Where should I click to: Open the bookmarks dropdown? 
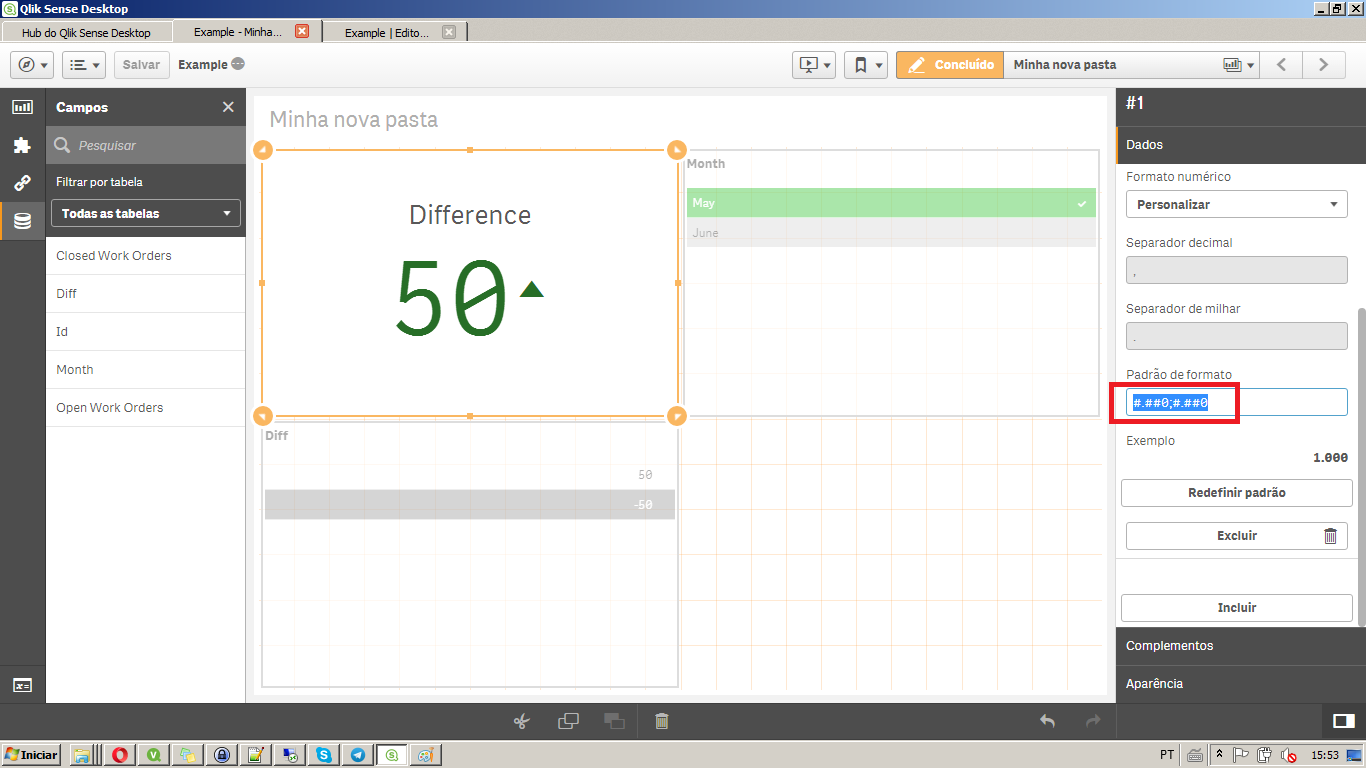tap(865, 65)
